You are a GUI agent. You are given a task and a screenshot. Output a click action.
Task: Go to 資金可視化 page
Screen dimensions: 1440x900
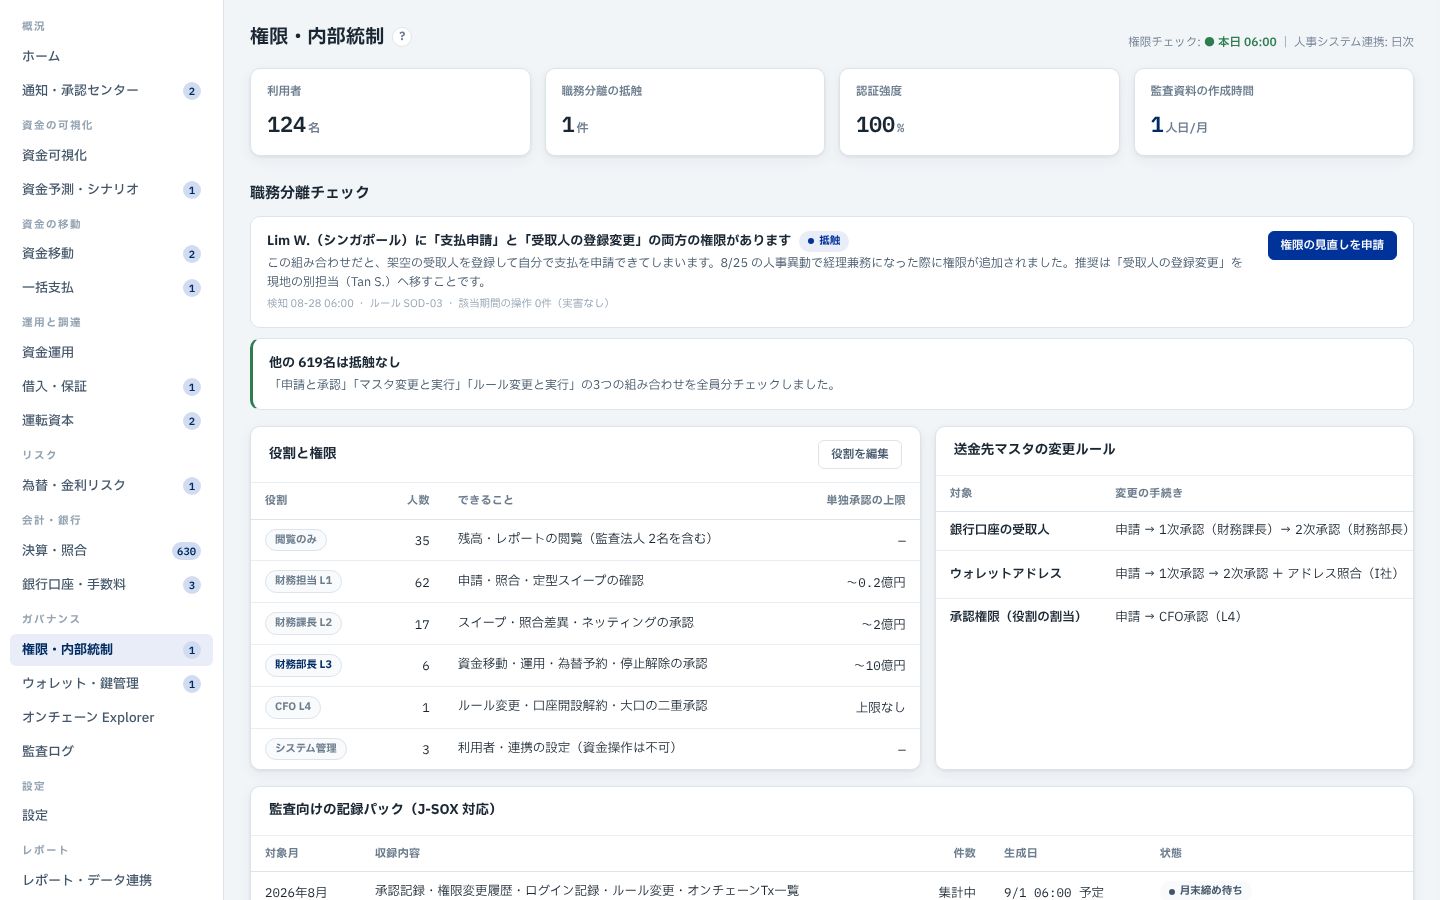click(x=111, y=155)
